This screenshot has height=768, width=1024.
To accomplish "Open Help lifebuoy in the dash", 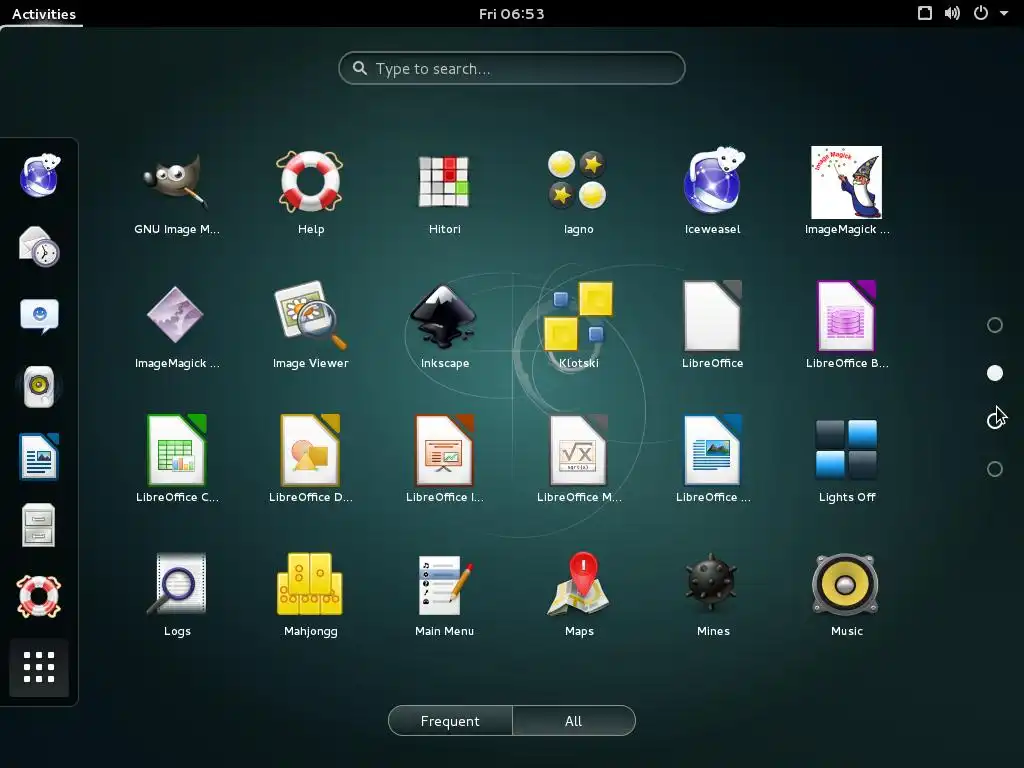I will (39, 596).
